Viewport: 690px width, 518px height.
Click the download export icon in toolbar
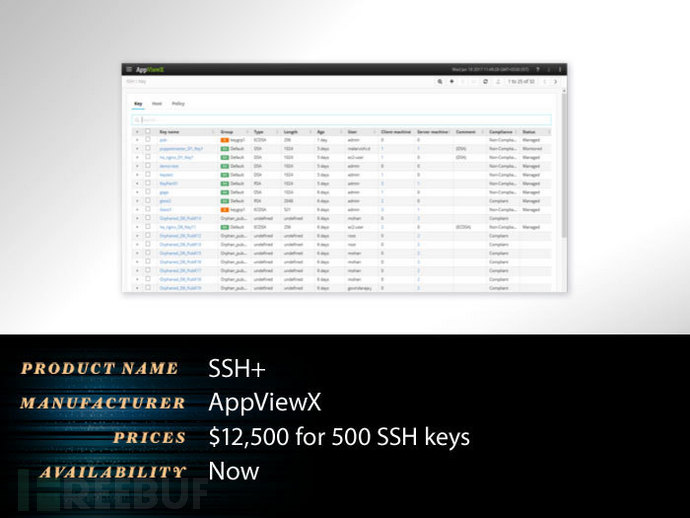498,81
